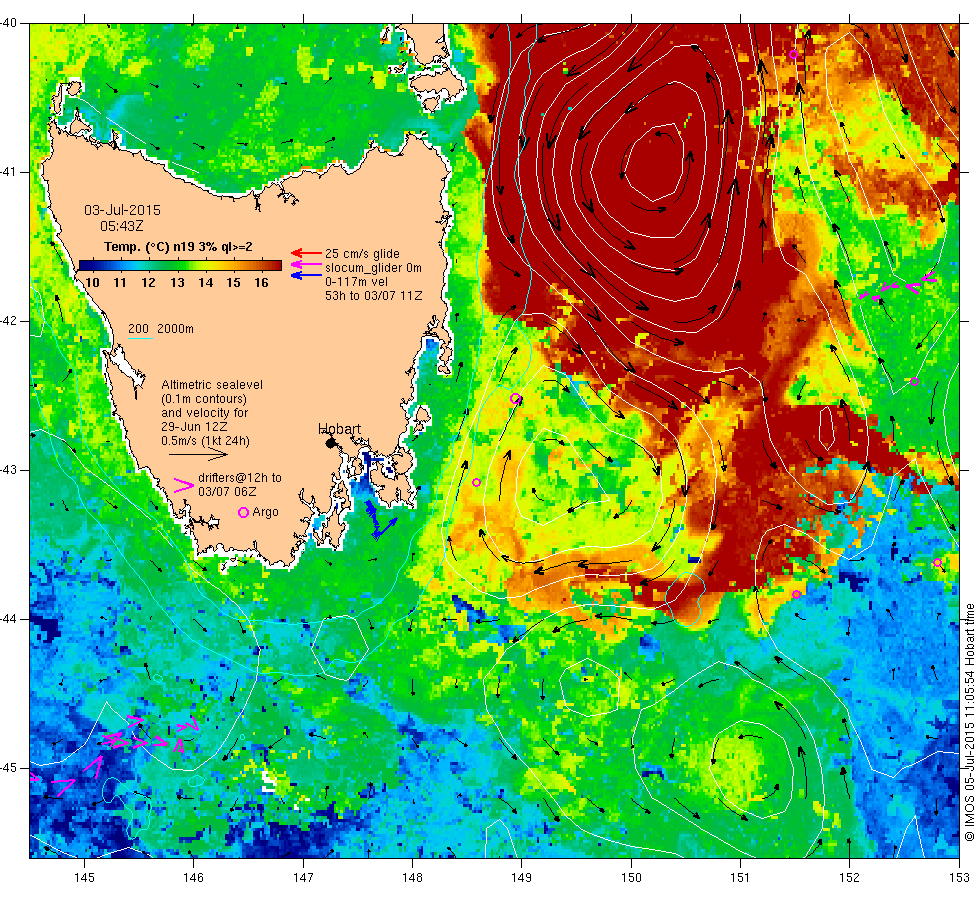This screenshot has height=900, width=980.
Task: Click the -43 latitude axis label
Action: coord(9,470)
